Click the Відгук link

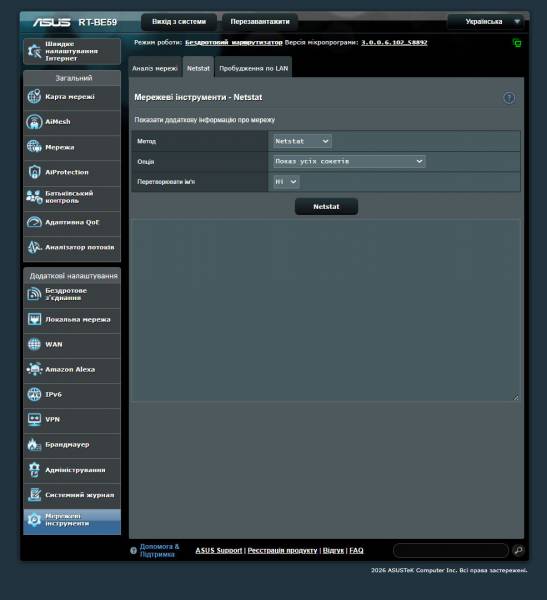333,550
